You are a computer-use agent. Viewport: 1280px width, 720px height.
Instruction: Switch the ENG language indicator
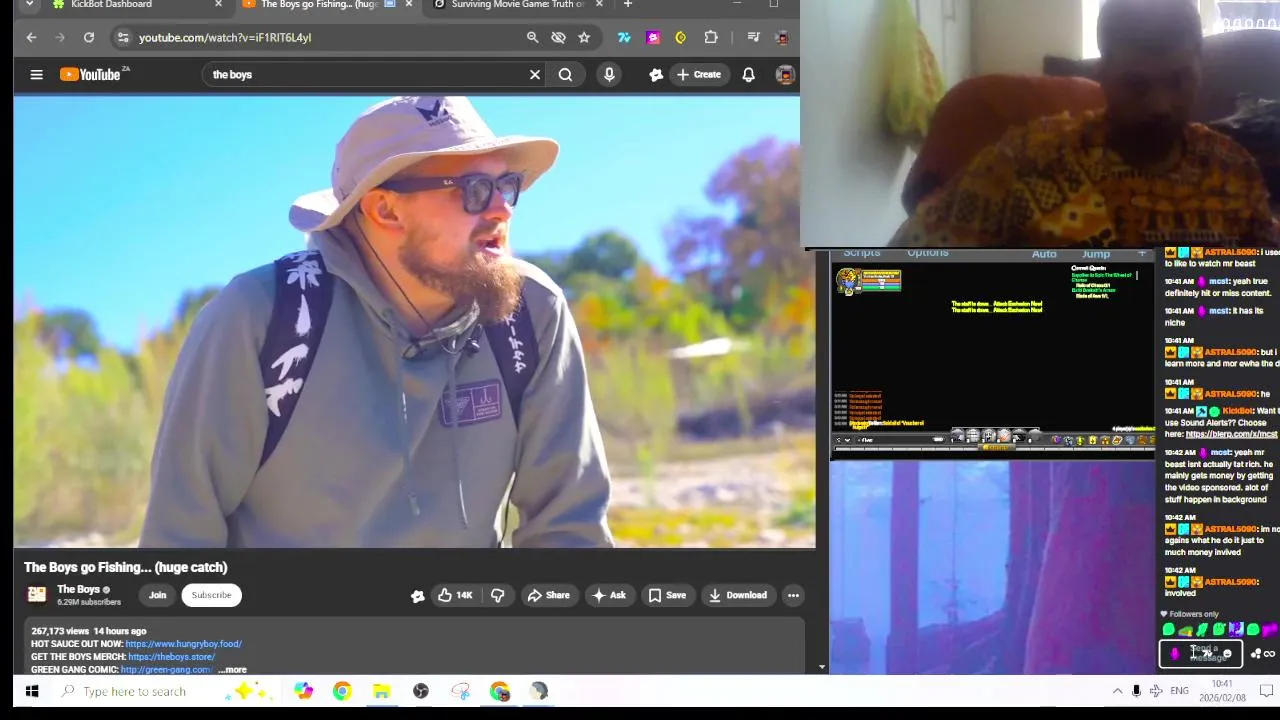[1180, 691]
